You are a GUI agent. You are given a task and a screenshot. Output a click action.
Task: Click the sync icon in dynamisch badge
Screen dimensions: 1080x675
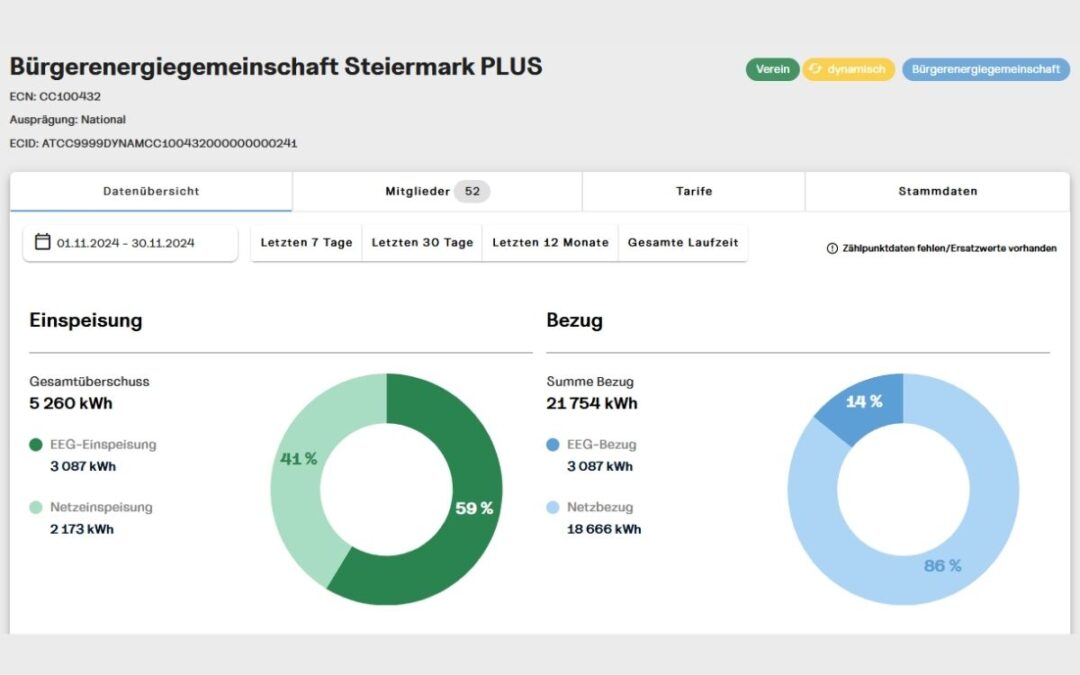point(815,69)
